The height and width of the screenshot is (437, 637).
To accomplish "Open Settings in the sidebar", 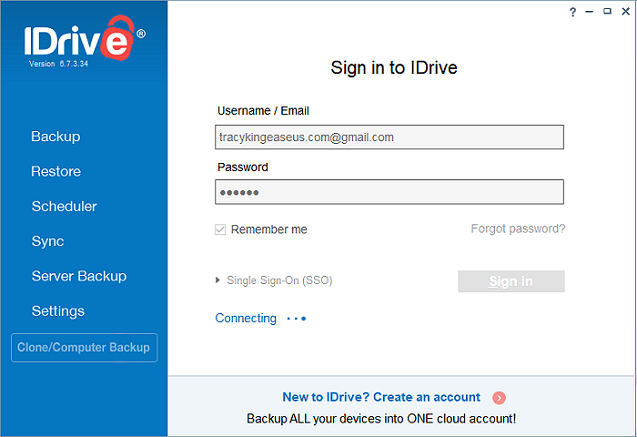I will pyautogui.click(x=58, y=311).
